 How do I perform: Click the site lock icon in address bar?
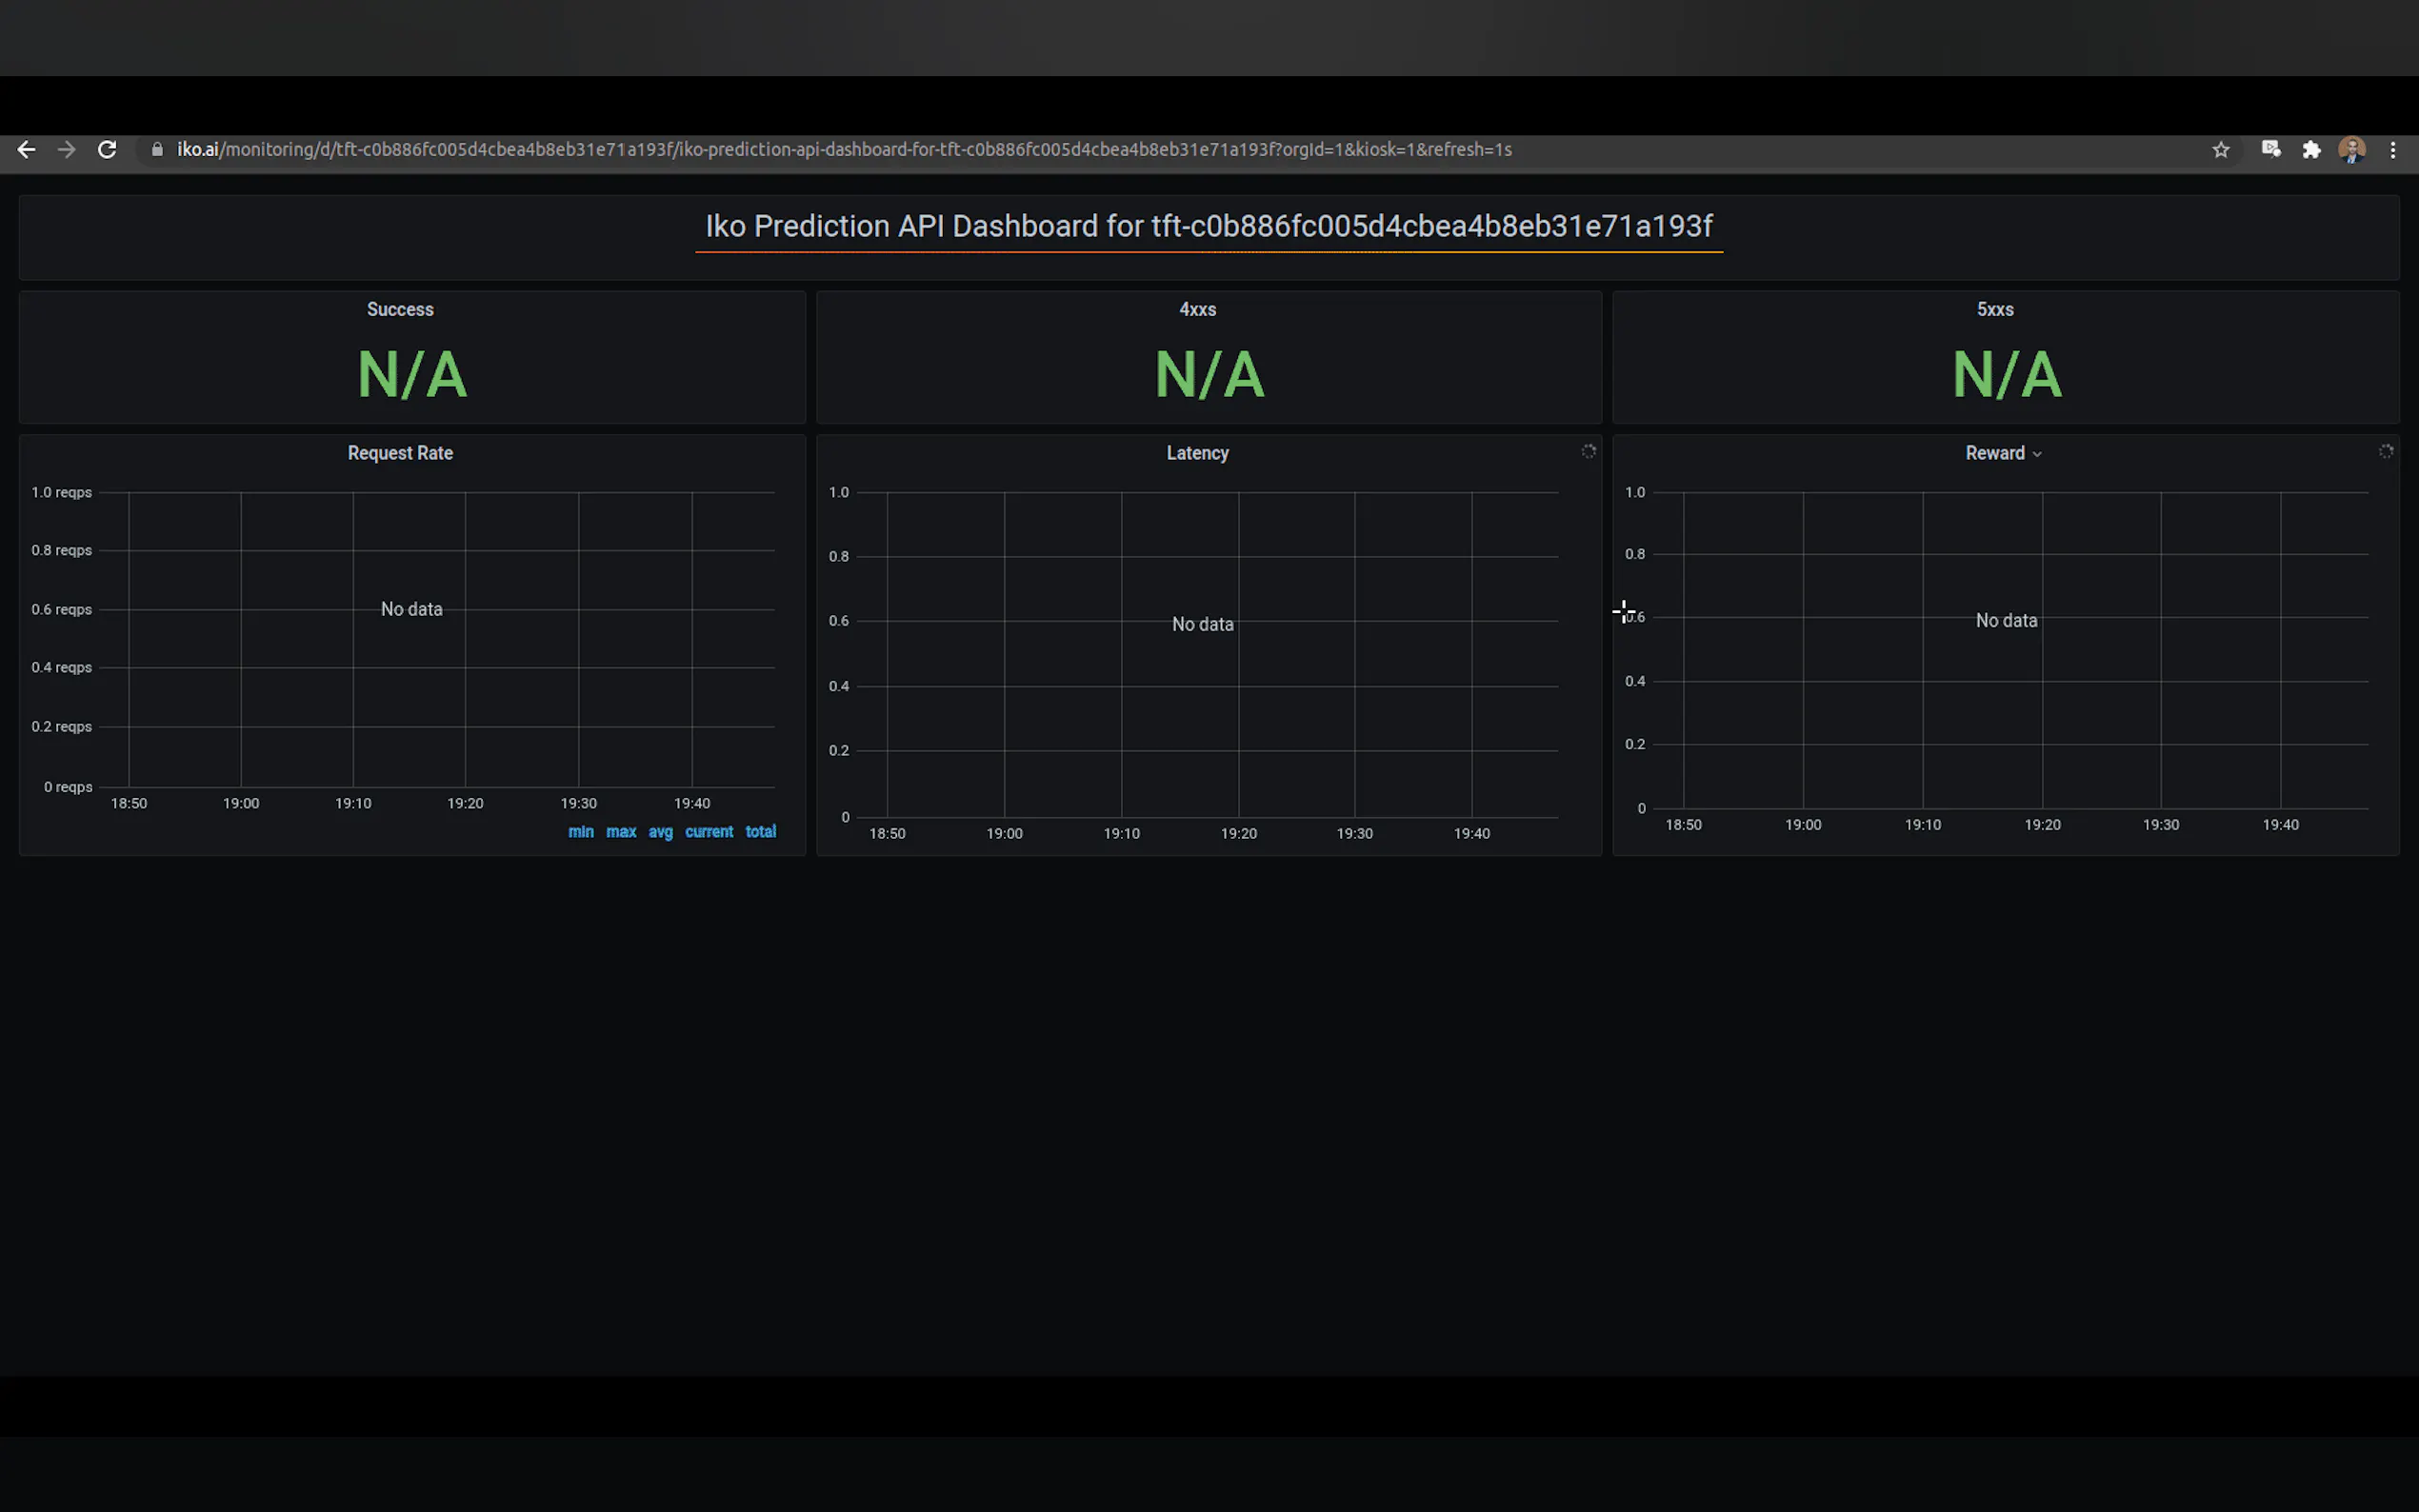(157, 150)
